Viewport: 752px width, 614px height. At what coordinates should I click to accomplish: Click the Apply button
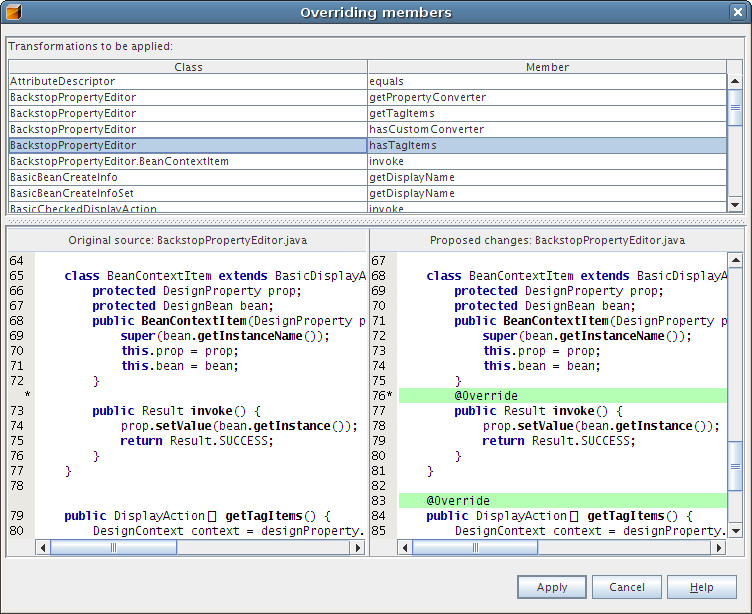pyautogui.click(x=552, y=587)
